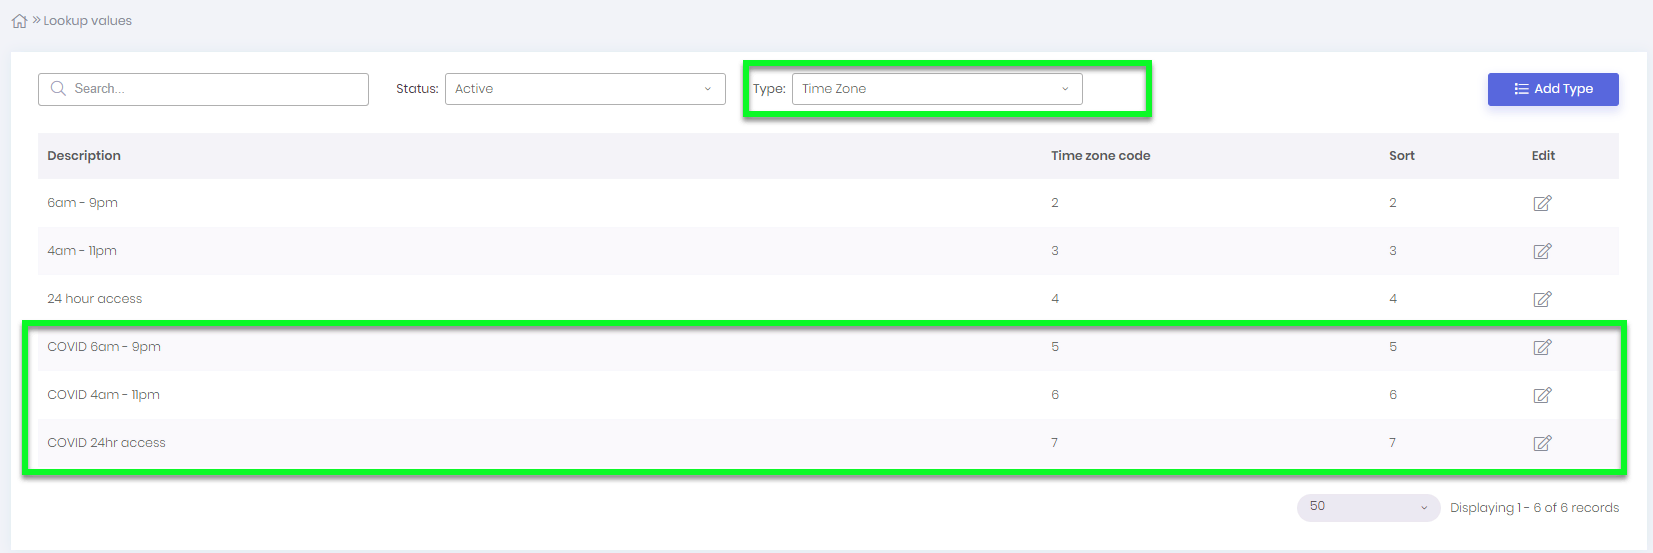Click the COVID 6am - 9pm description
The width and height of the screenshot is (1653, 553).
tap(104, 347)
